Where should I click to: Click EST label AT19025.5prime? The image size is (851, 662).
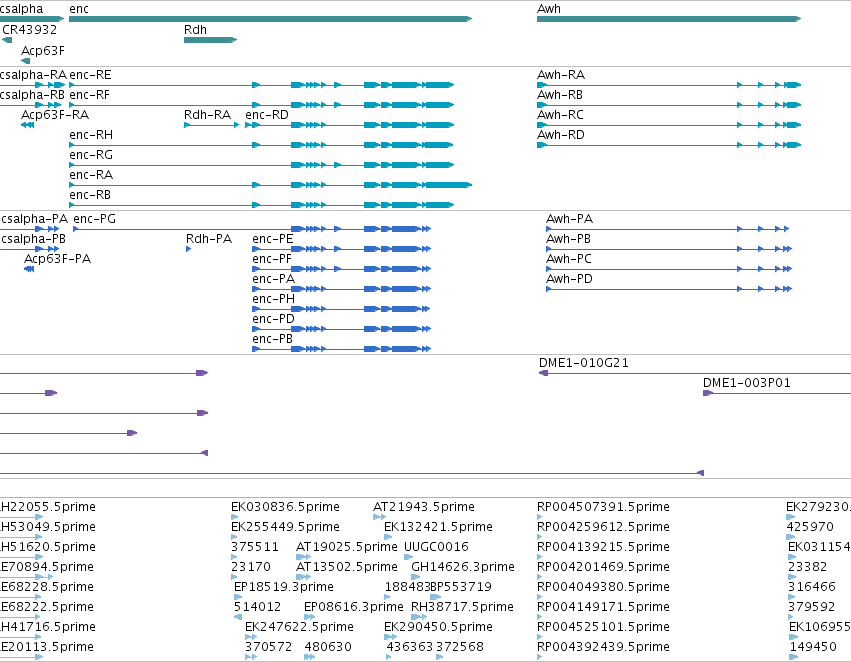347,547
